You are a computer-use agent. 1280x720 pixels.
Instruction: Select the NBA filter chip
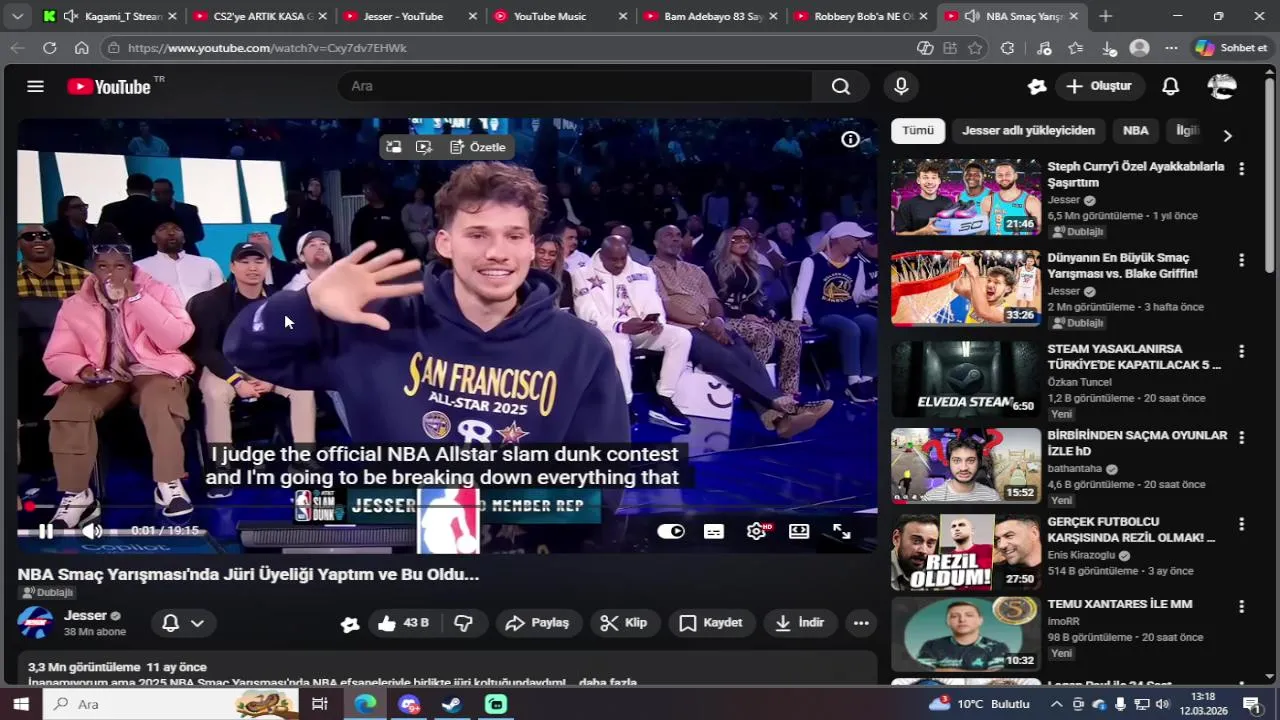tap(1136, 131)
